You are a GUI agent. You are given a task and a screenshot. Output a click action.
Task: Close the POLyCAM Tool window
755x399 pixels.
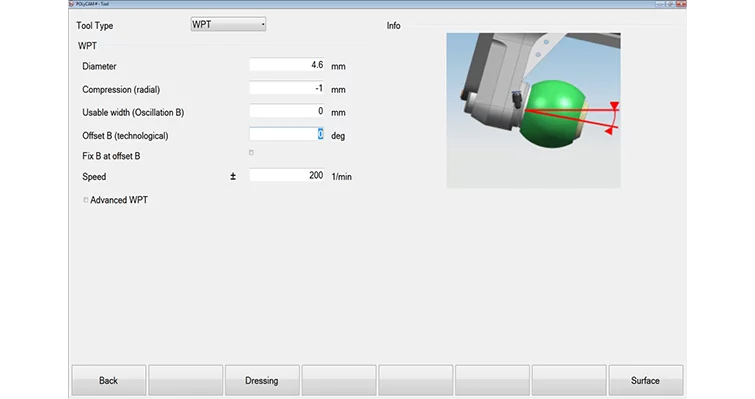click(x=681, y=4)
